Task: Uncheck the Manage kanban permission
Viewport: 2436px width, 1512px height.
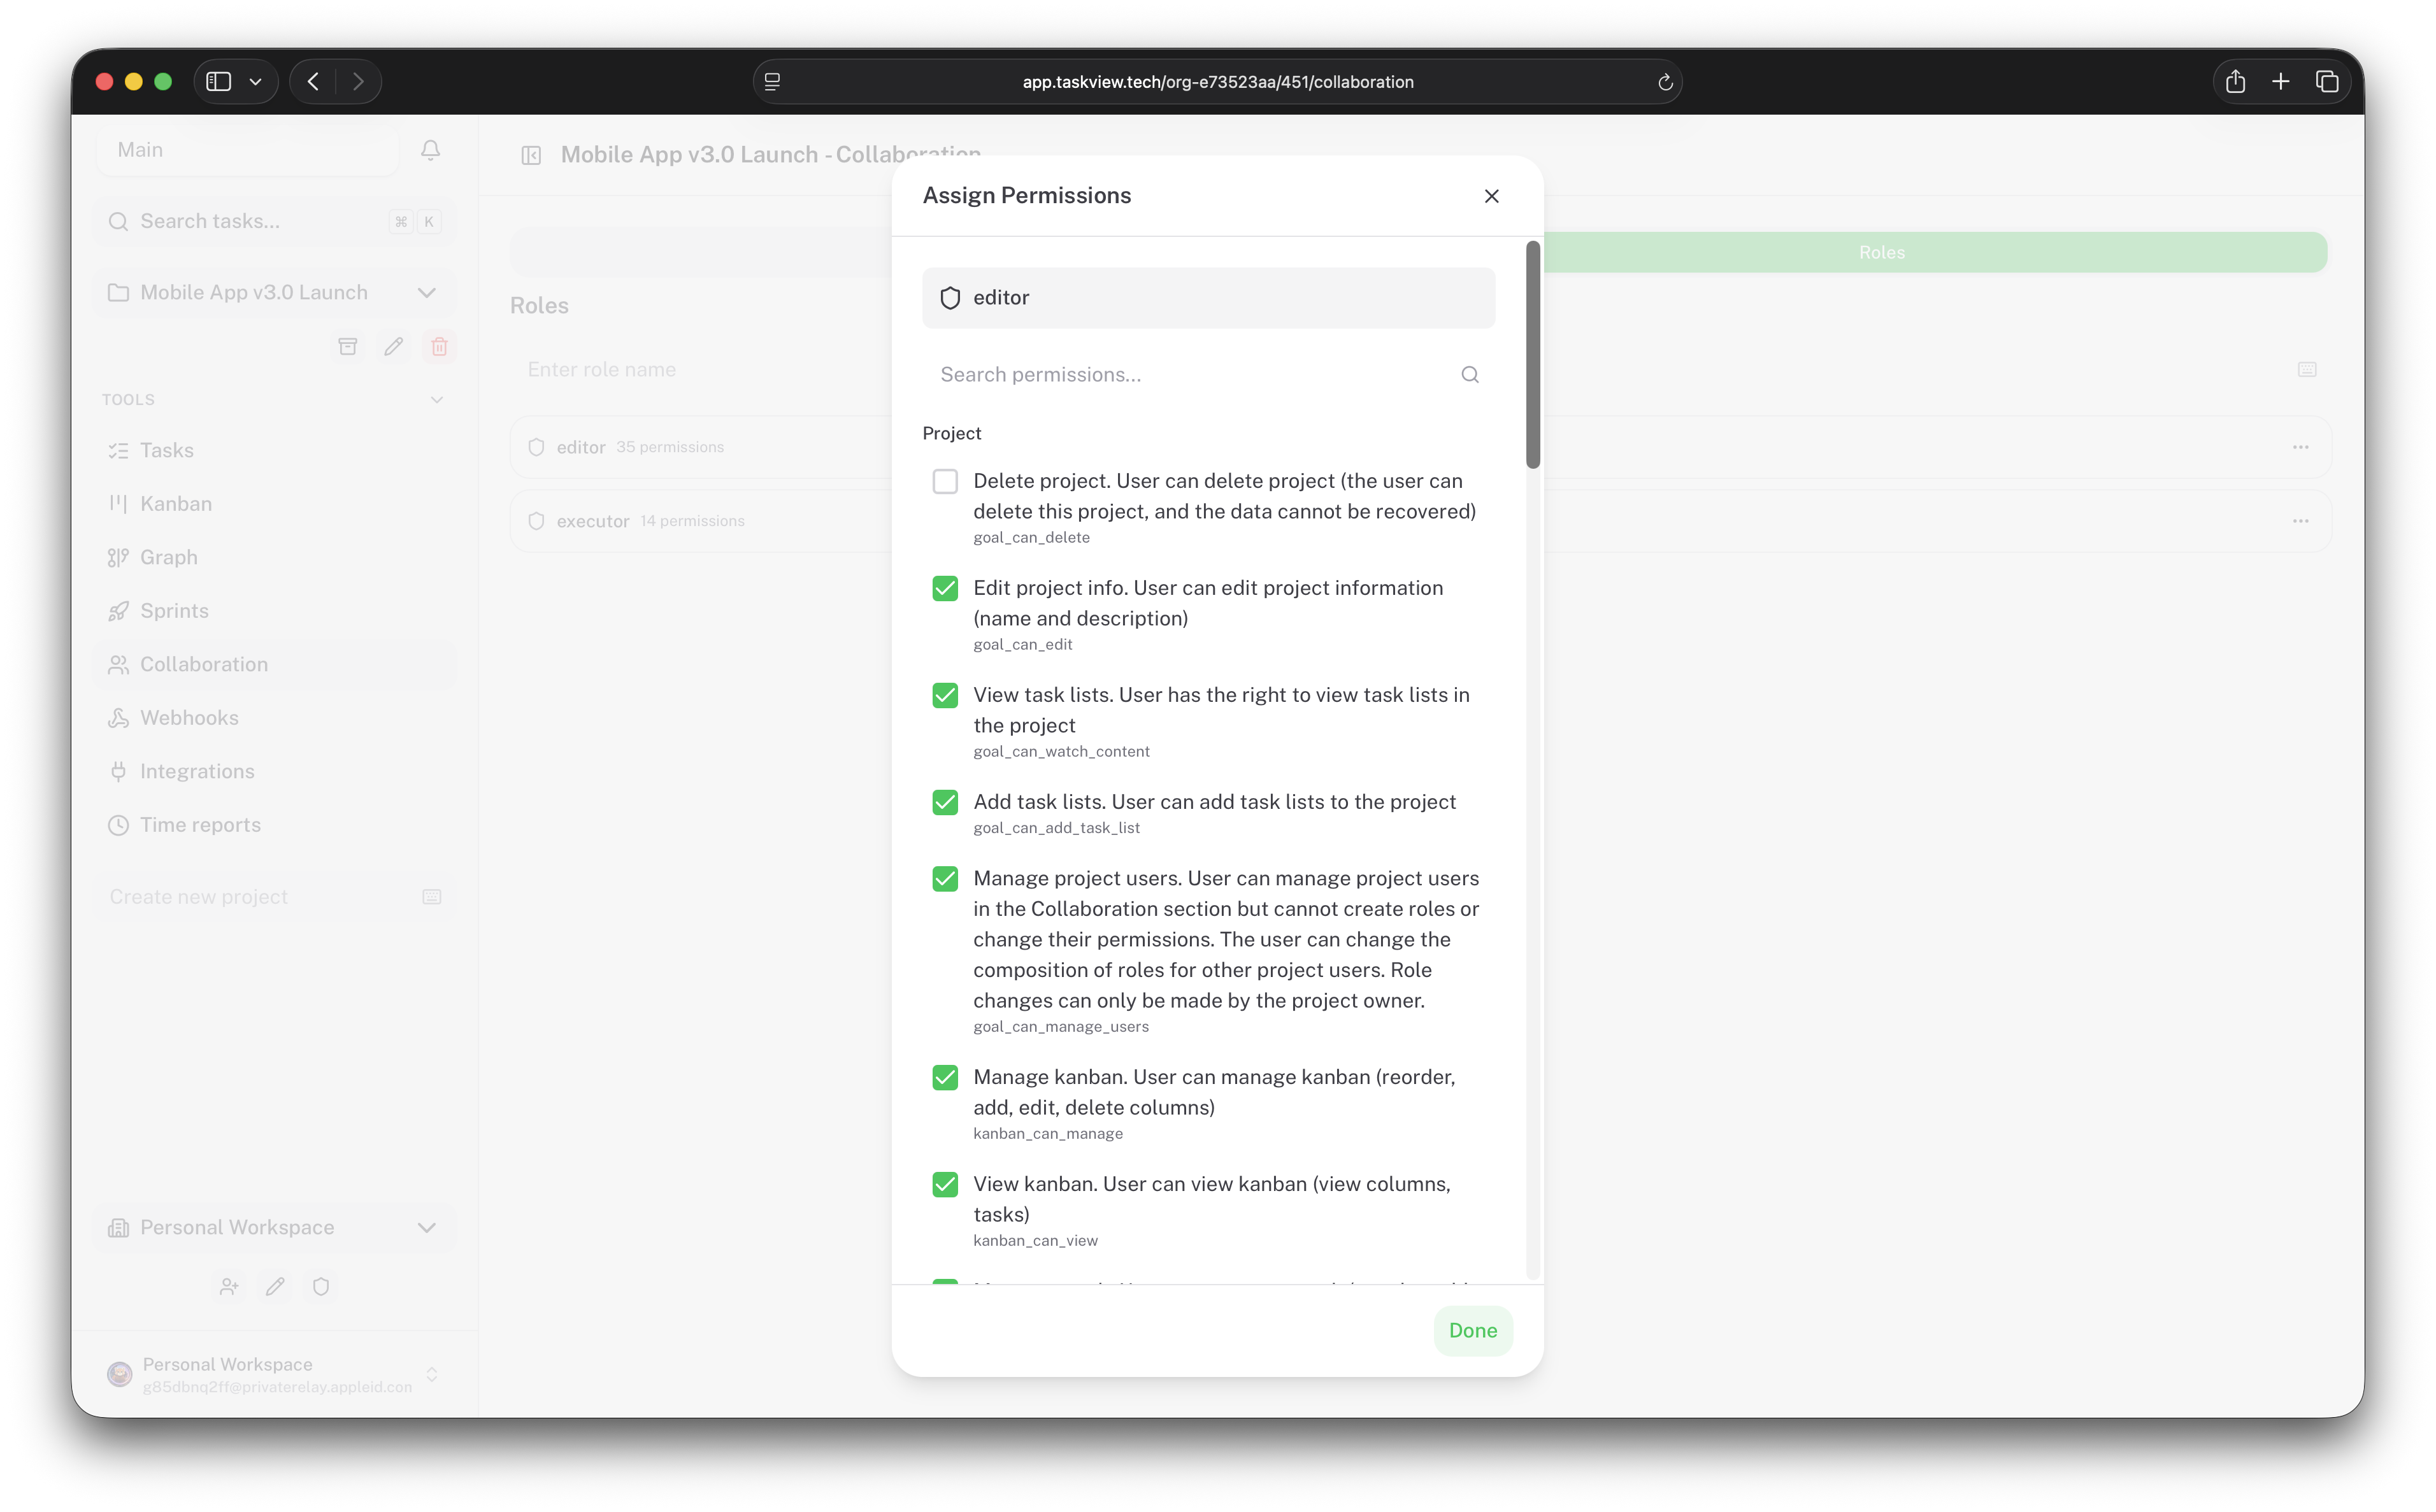Action: (945, 1077)
